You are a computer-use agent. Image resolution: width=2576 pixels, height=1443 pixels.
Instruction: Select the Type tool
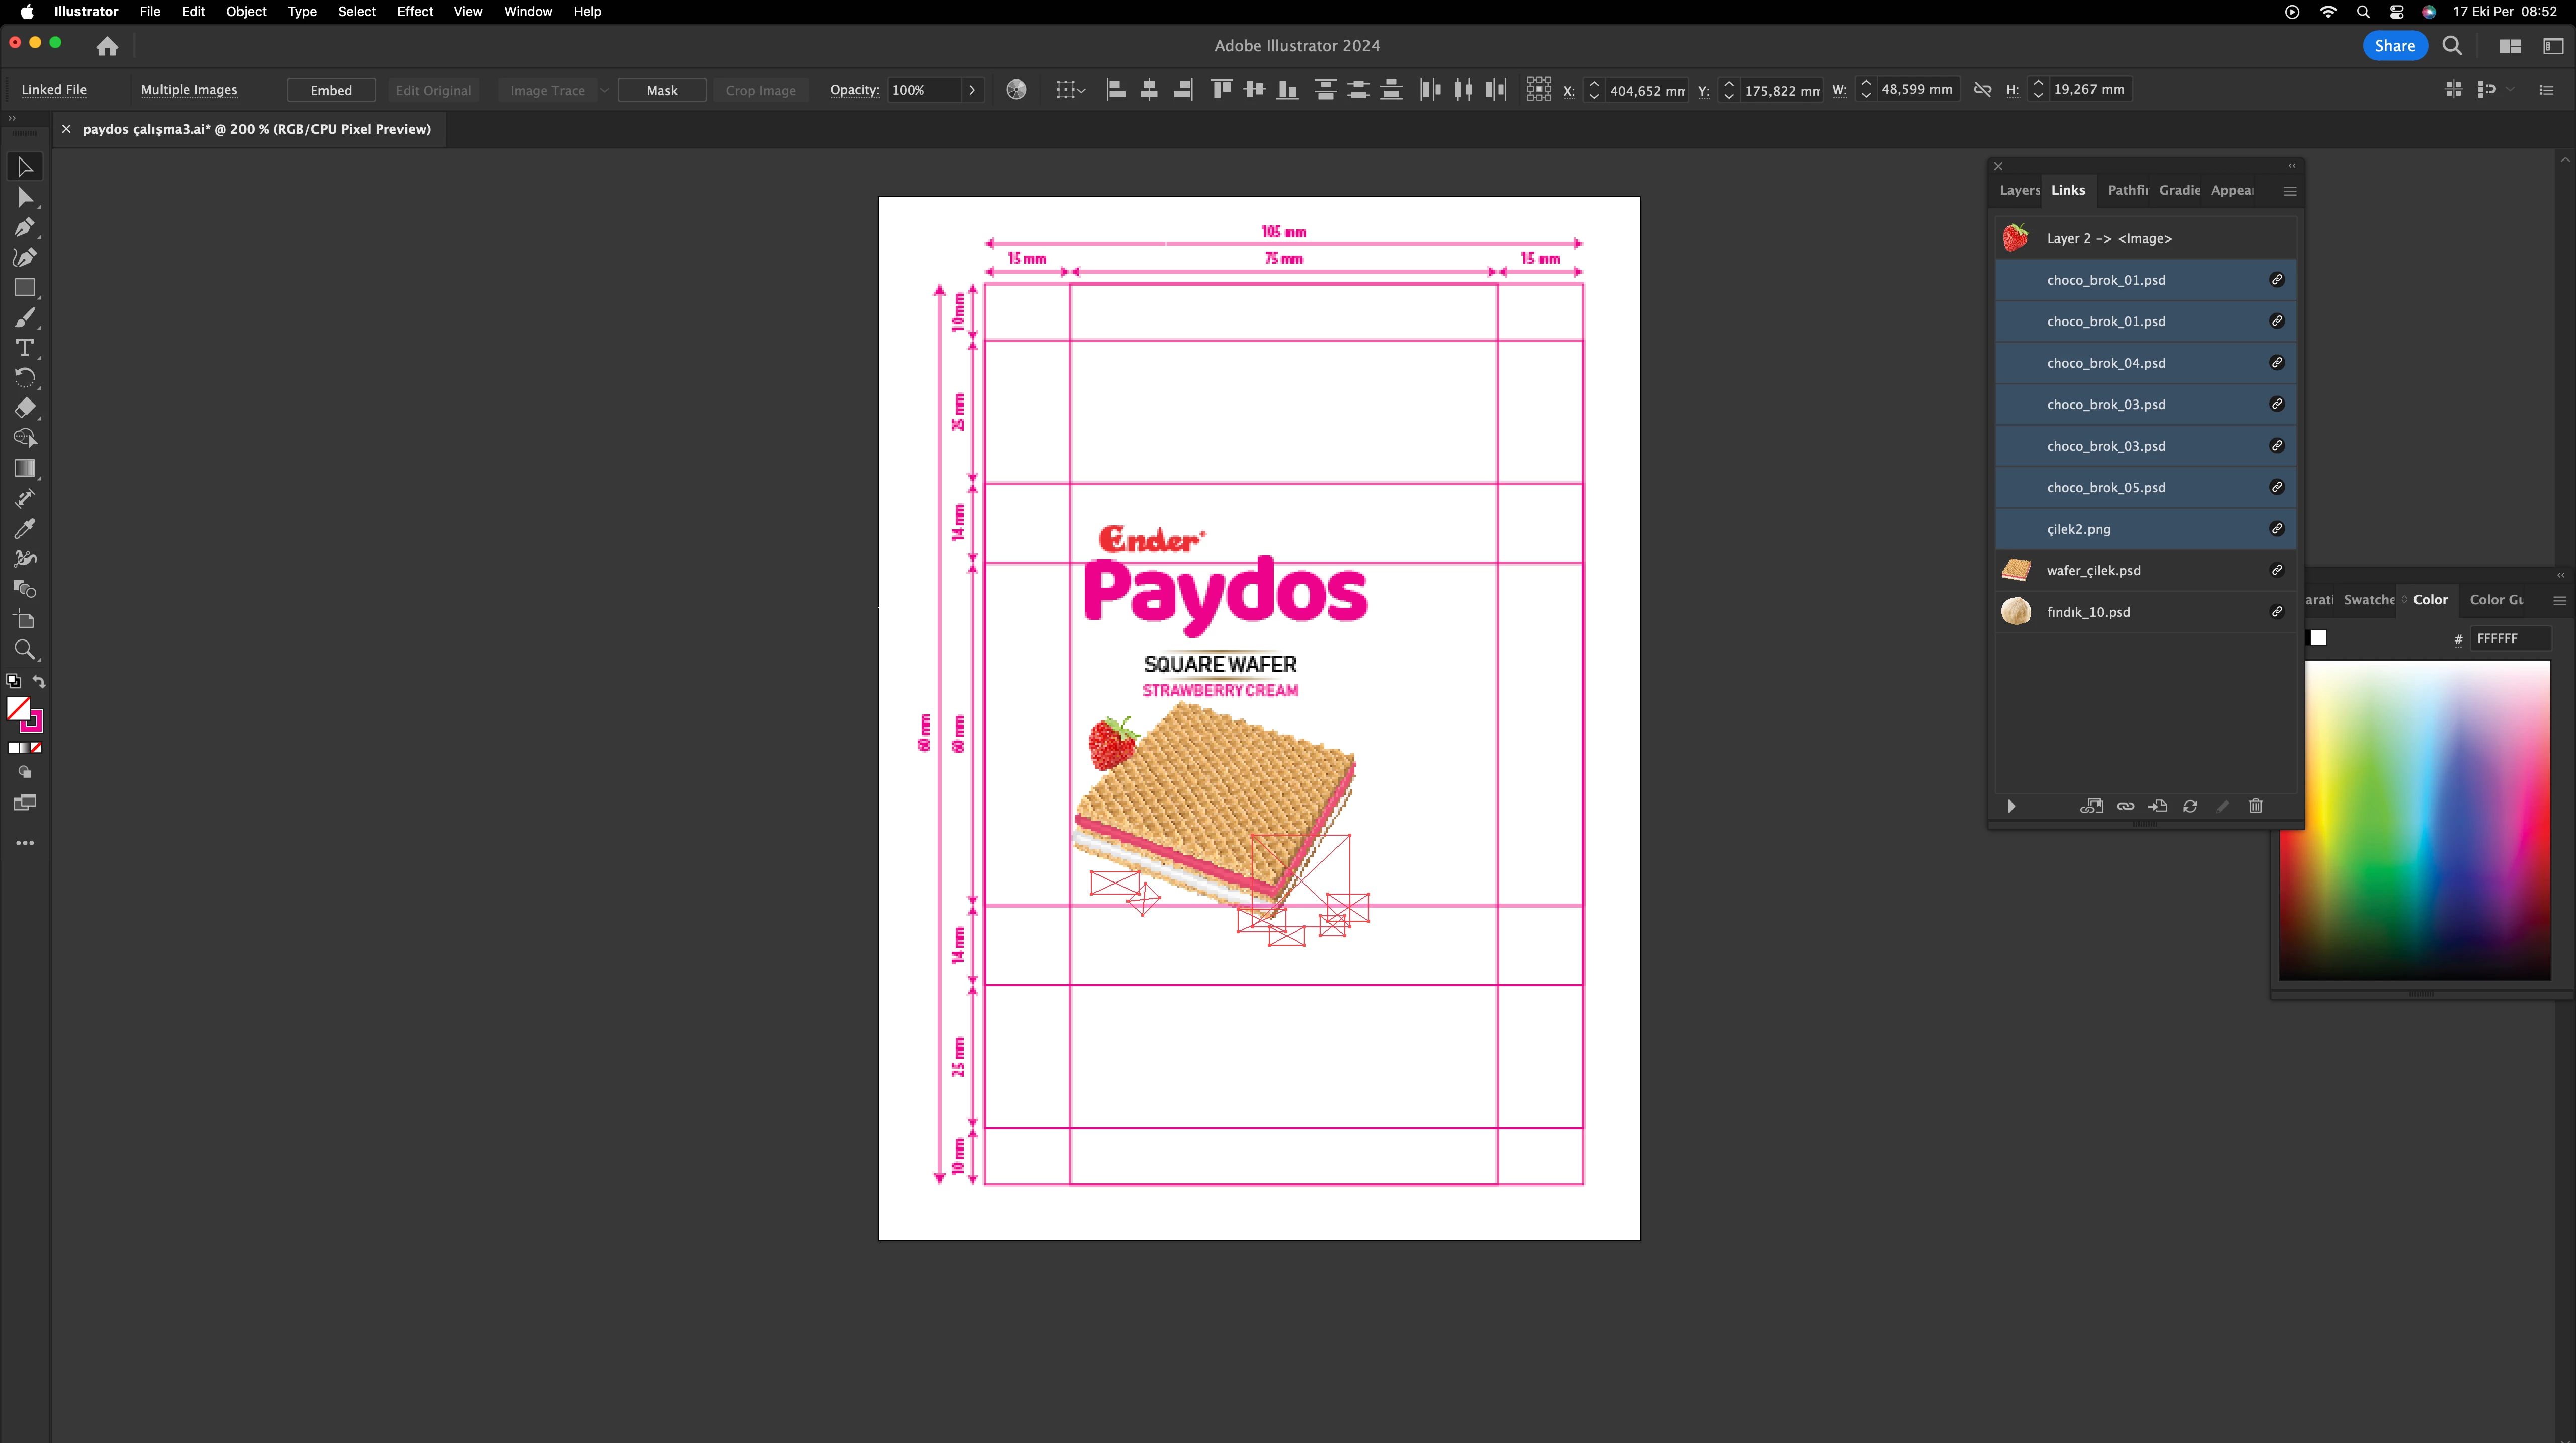click(24, 348)
